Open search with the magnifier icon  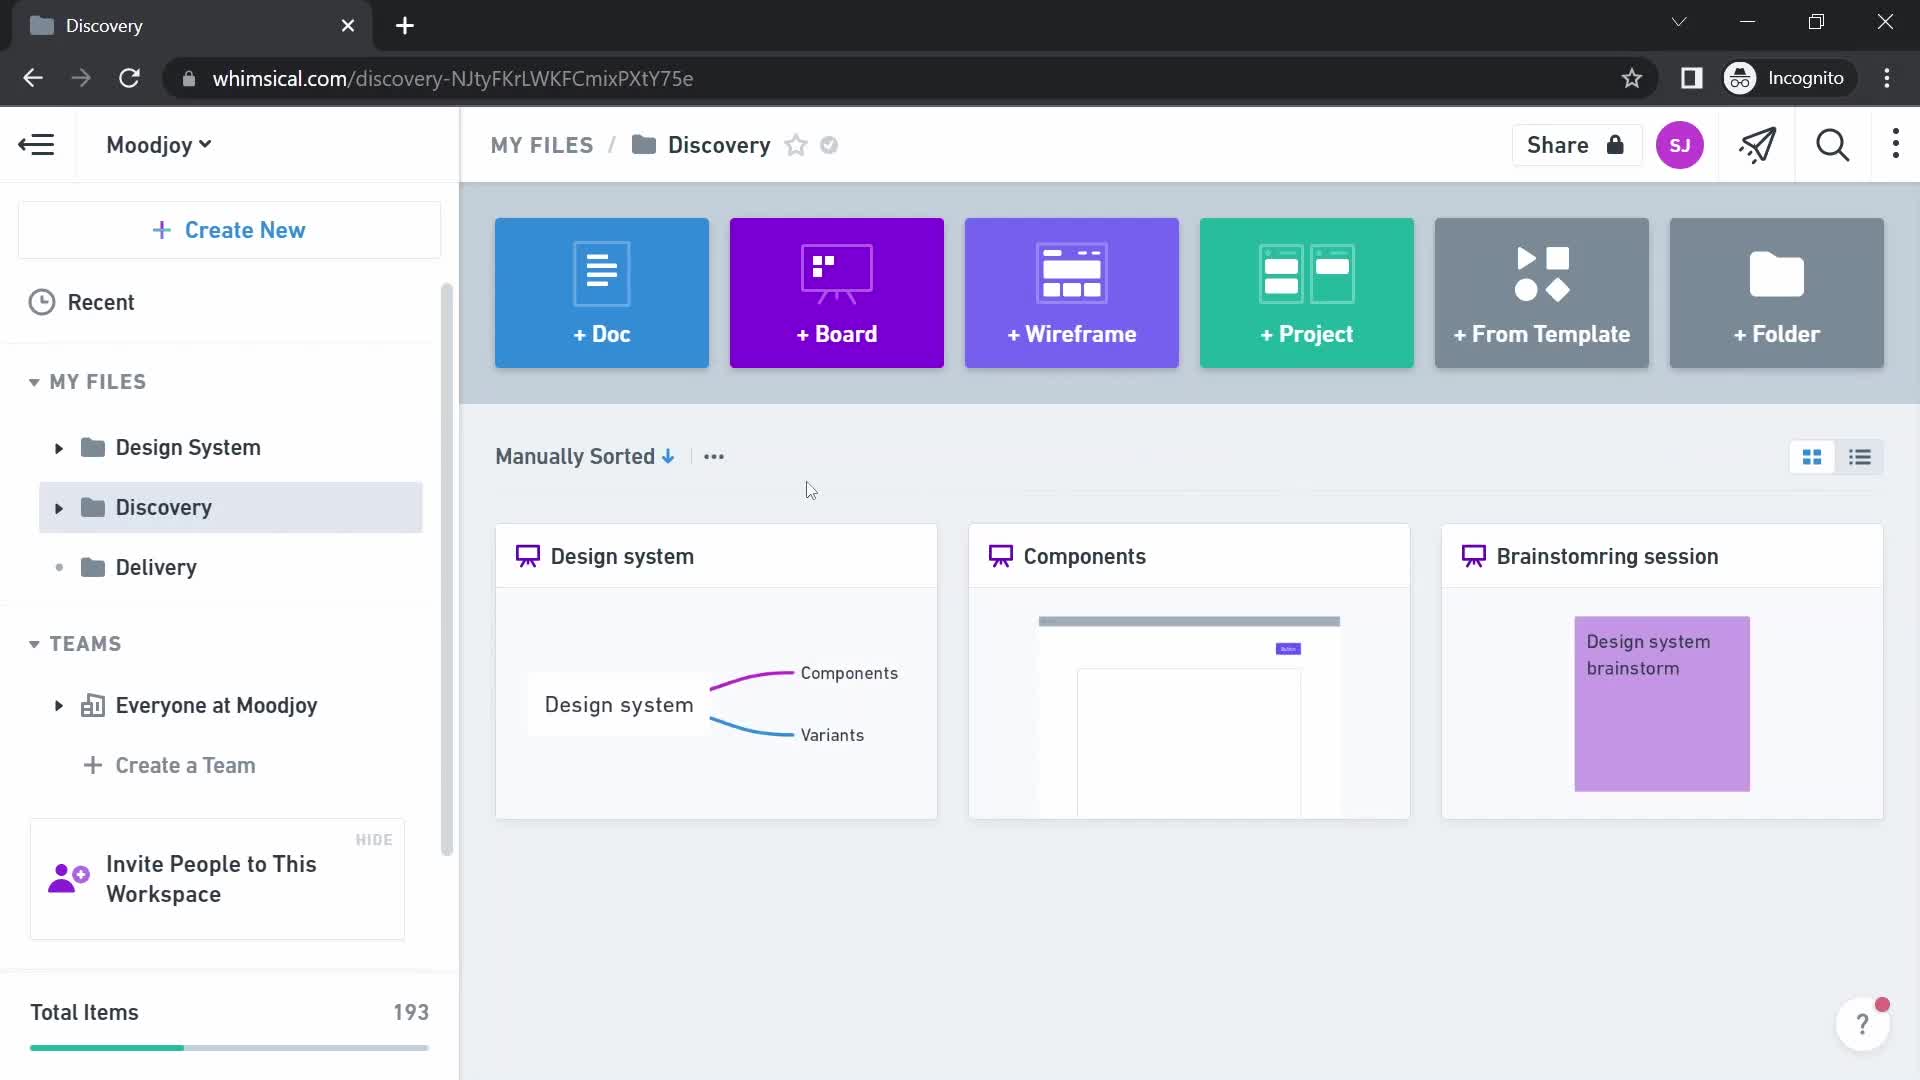click(x=1832, y=145)
